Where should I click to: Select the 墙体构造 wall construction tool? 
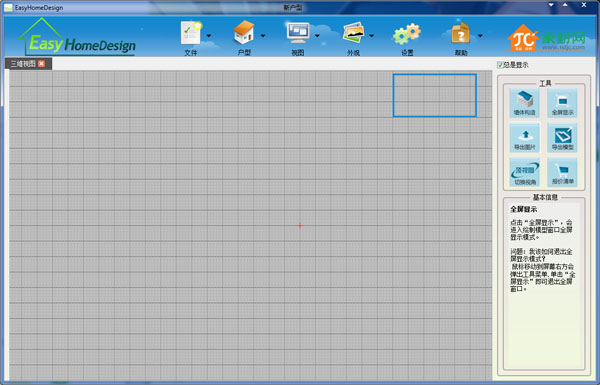(524, 103)
